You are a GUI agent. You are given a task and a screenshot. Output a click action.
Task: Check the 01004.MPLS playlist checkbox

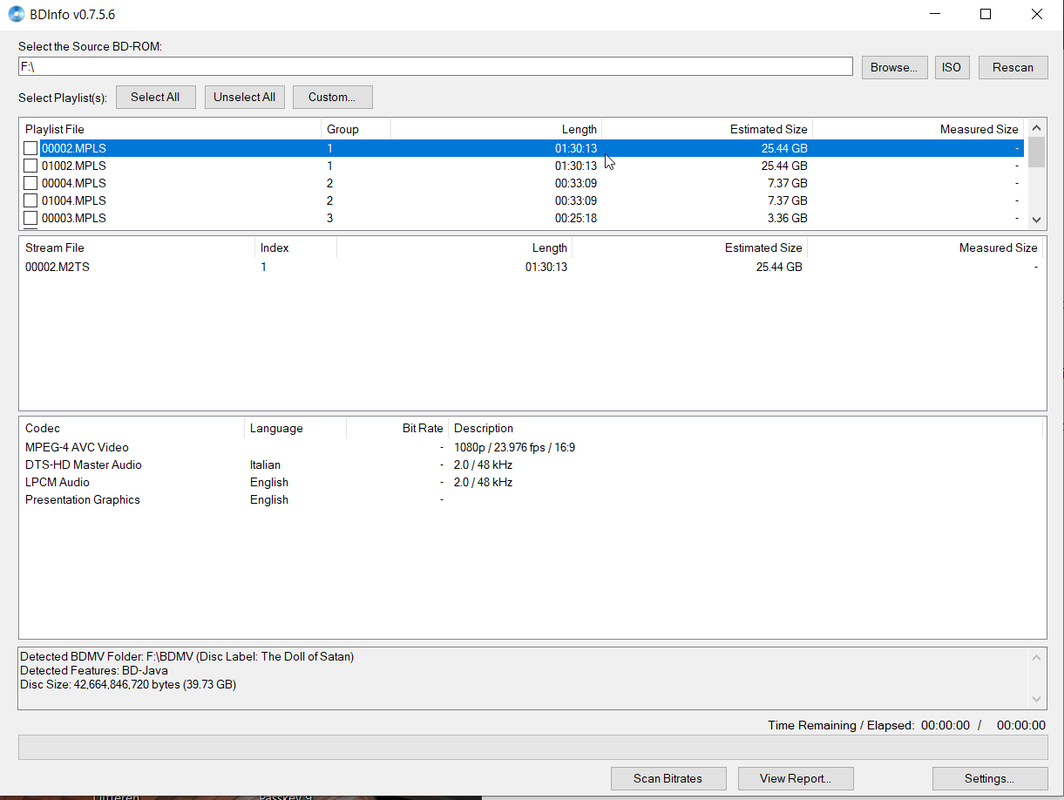coord(31,201)
